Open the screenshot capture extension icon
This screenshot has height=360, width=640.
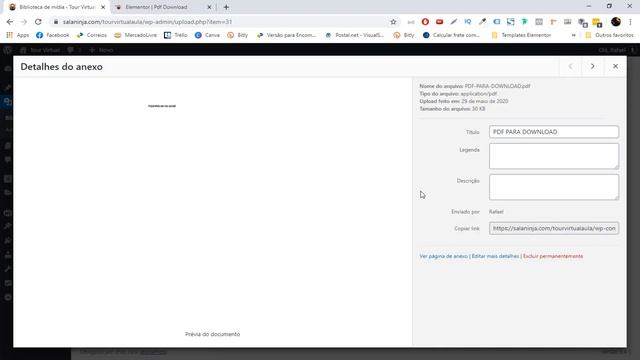tap(511, 22)
